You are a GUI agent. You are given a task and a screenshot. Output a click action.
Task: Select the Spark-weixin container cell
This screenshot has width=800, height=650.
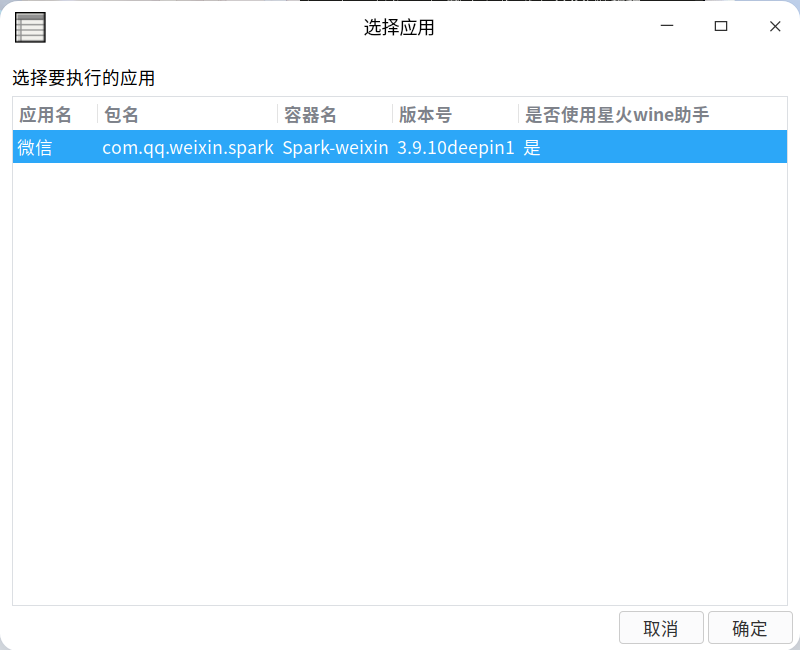335,147
